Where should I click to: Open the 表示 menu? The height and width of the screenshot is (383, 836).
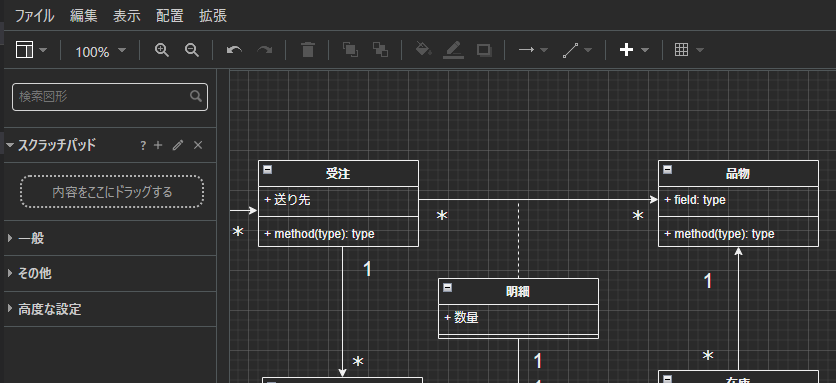(127, 16)
